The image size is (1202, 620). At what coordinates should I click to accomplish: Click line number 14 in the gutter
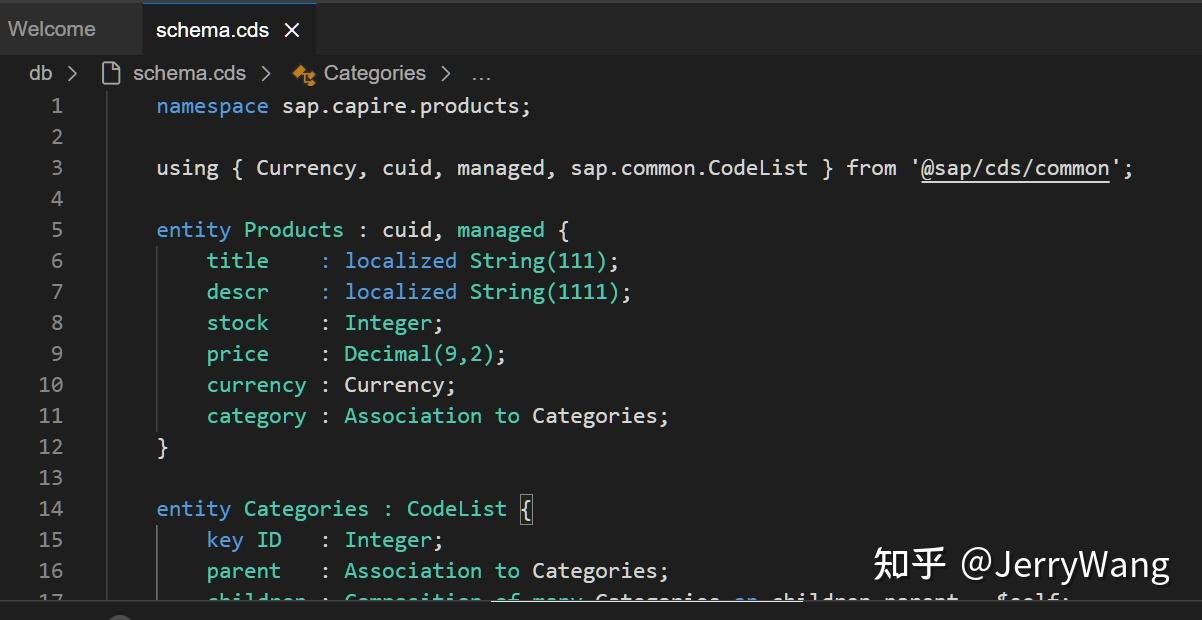(50, 509)
